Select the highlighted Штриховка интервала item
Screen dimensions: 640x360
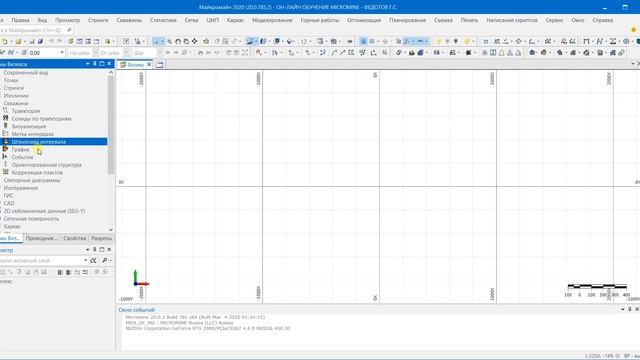pyautogui.click(x=38, y=142)
